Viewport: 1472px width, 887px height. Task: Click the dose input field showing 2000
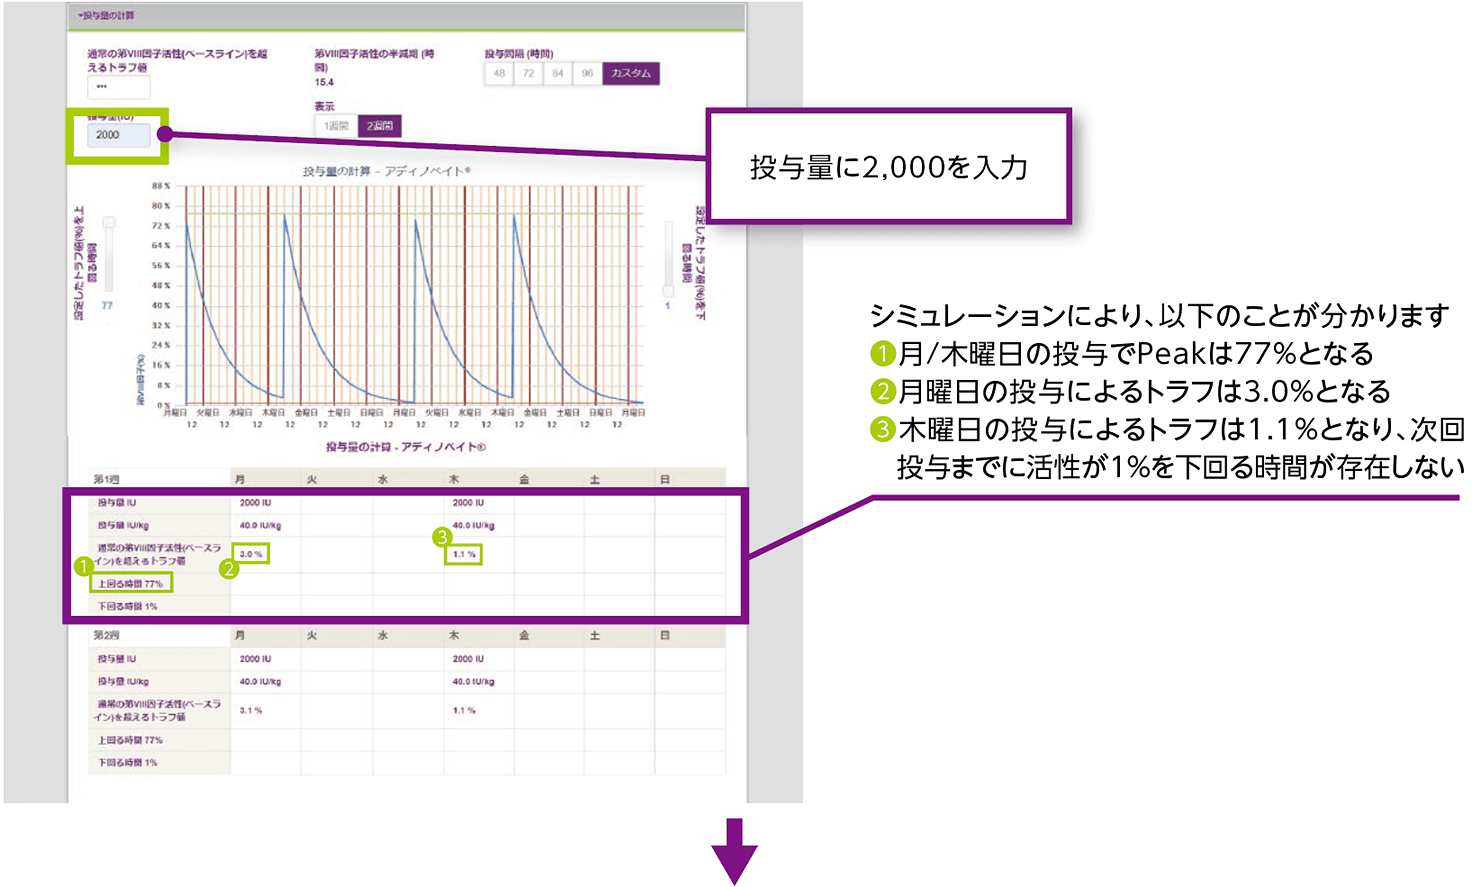pyautogui.click(x=118, y=135)
